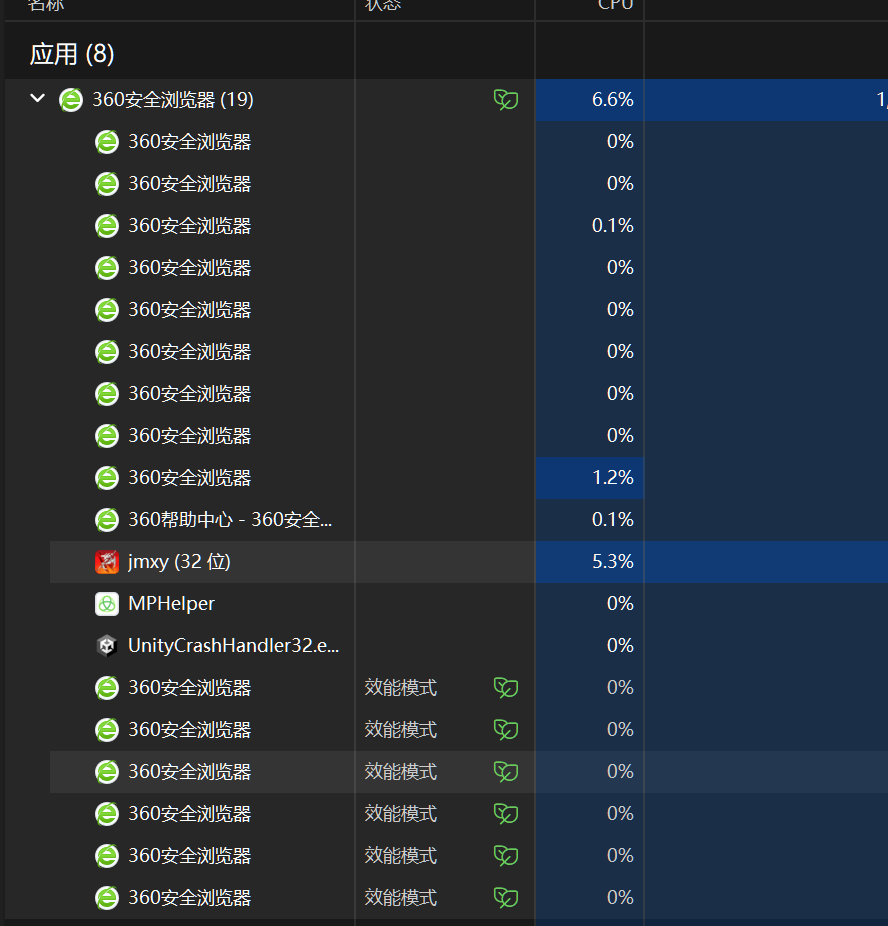
Task: Click the leaf icon on the first 效能模式 row
Action: pyautogui.click(x=506, y=688)
